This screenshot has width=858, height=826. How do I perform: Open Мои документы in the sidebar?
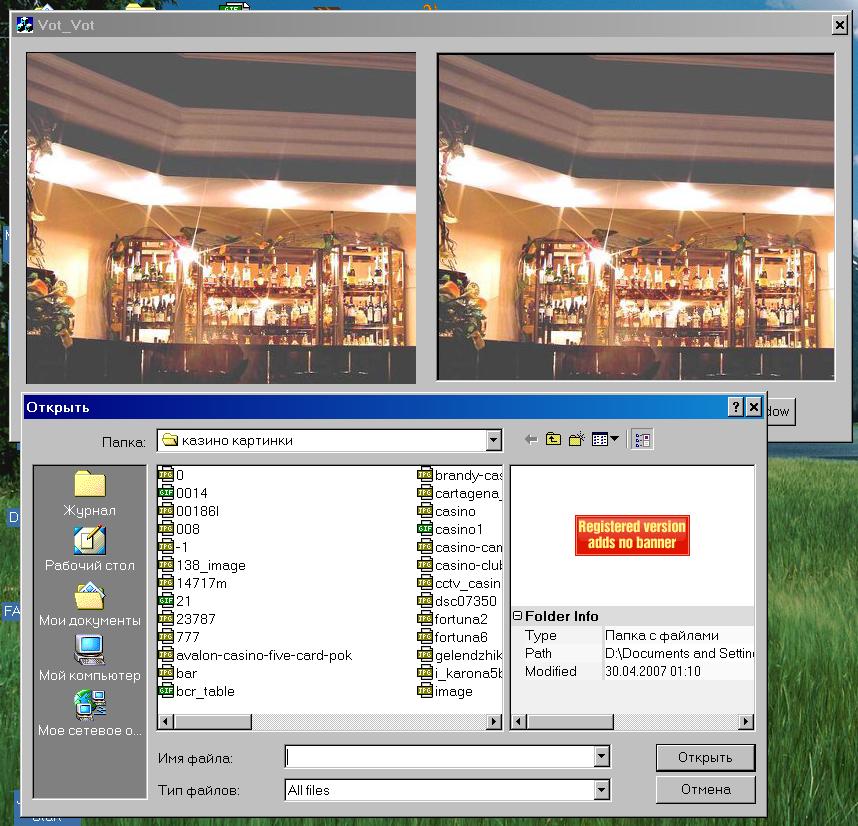pyautogui.click(x=90, y=604)
